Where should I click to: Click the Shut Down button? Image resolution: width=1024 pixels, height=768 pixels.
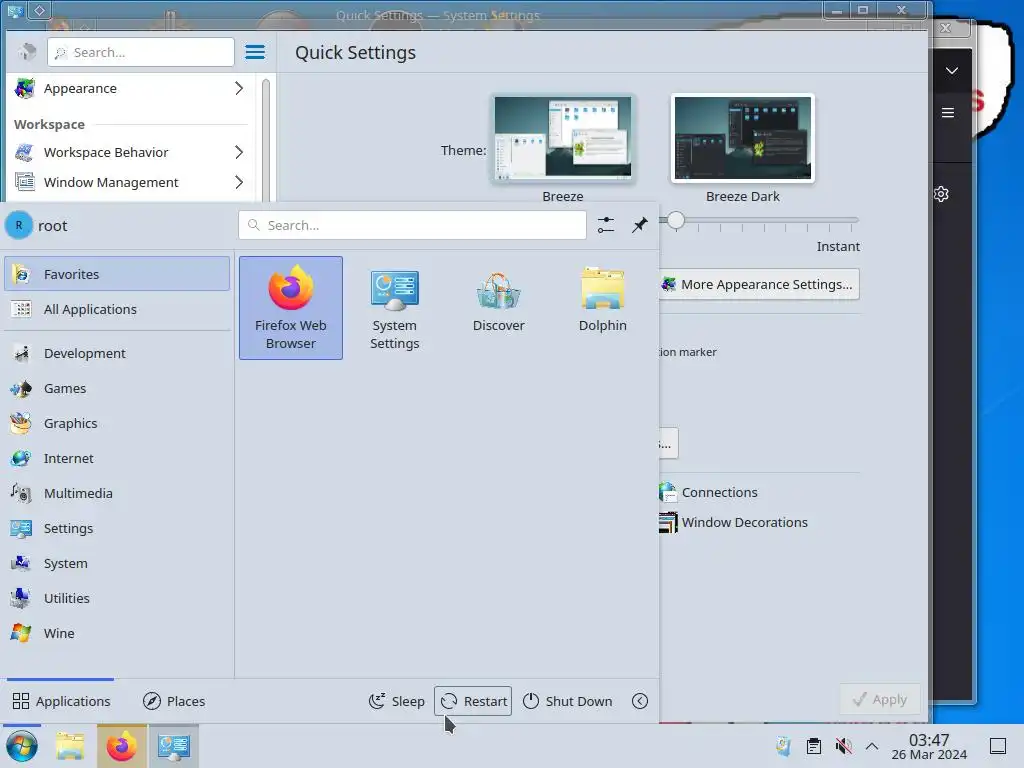[x=568, y=701]
